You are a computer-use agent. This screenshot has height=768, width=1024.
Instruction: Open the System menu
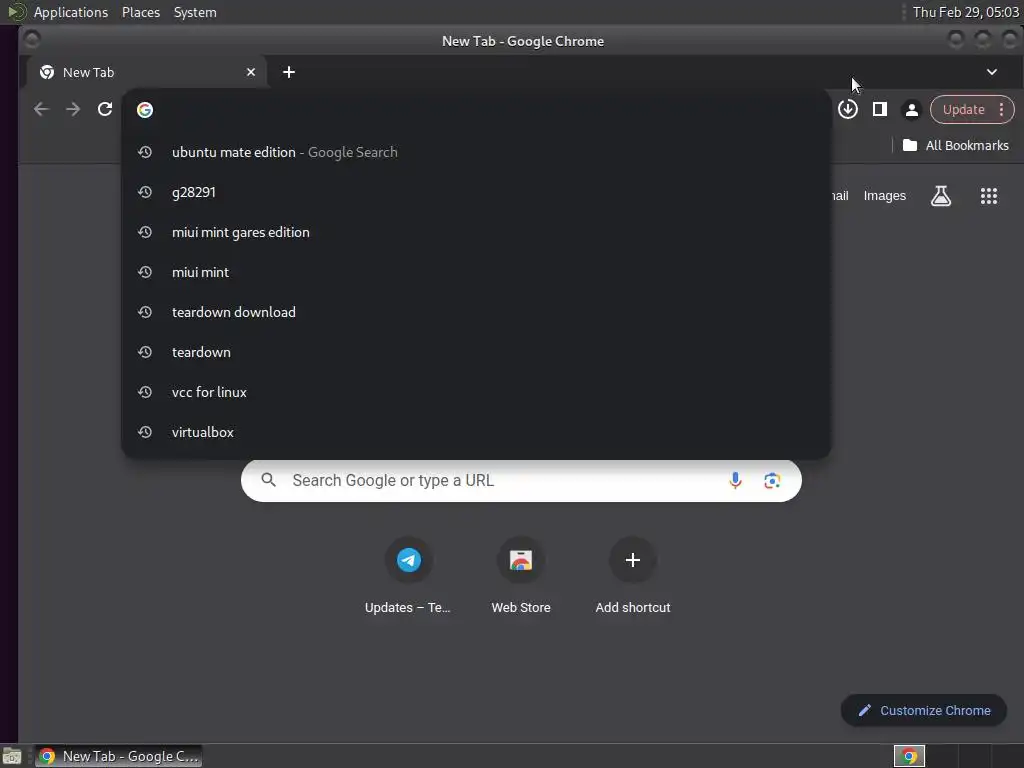[x=195, y=12]
